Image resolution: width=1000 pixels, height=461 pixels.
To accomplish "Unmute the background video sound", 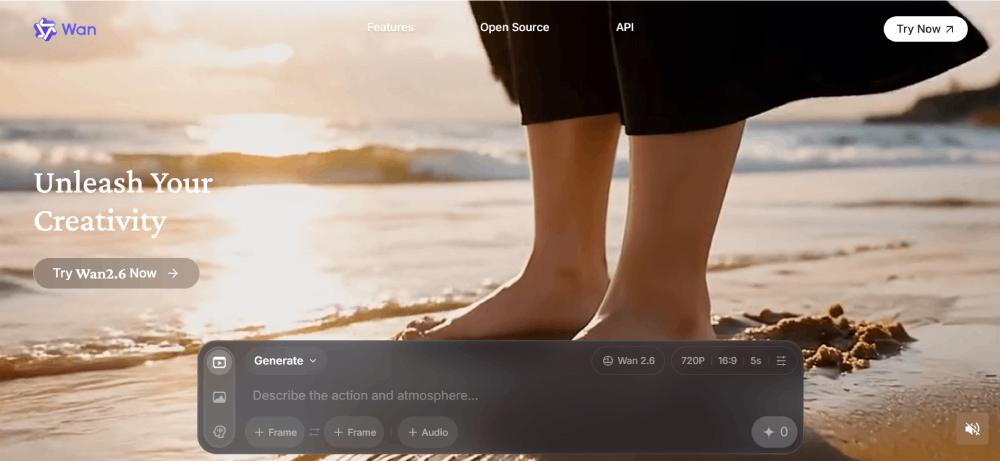I will 971,429.
